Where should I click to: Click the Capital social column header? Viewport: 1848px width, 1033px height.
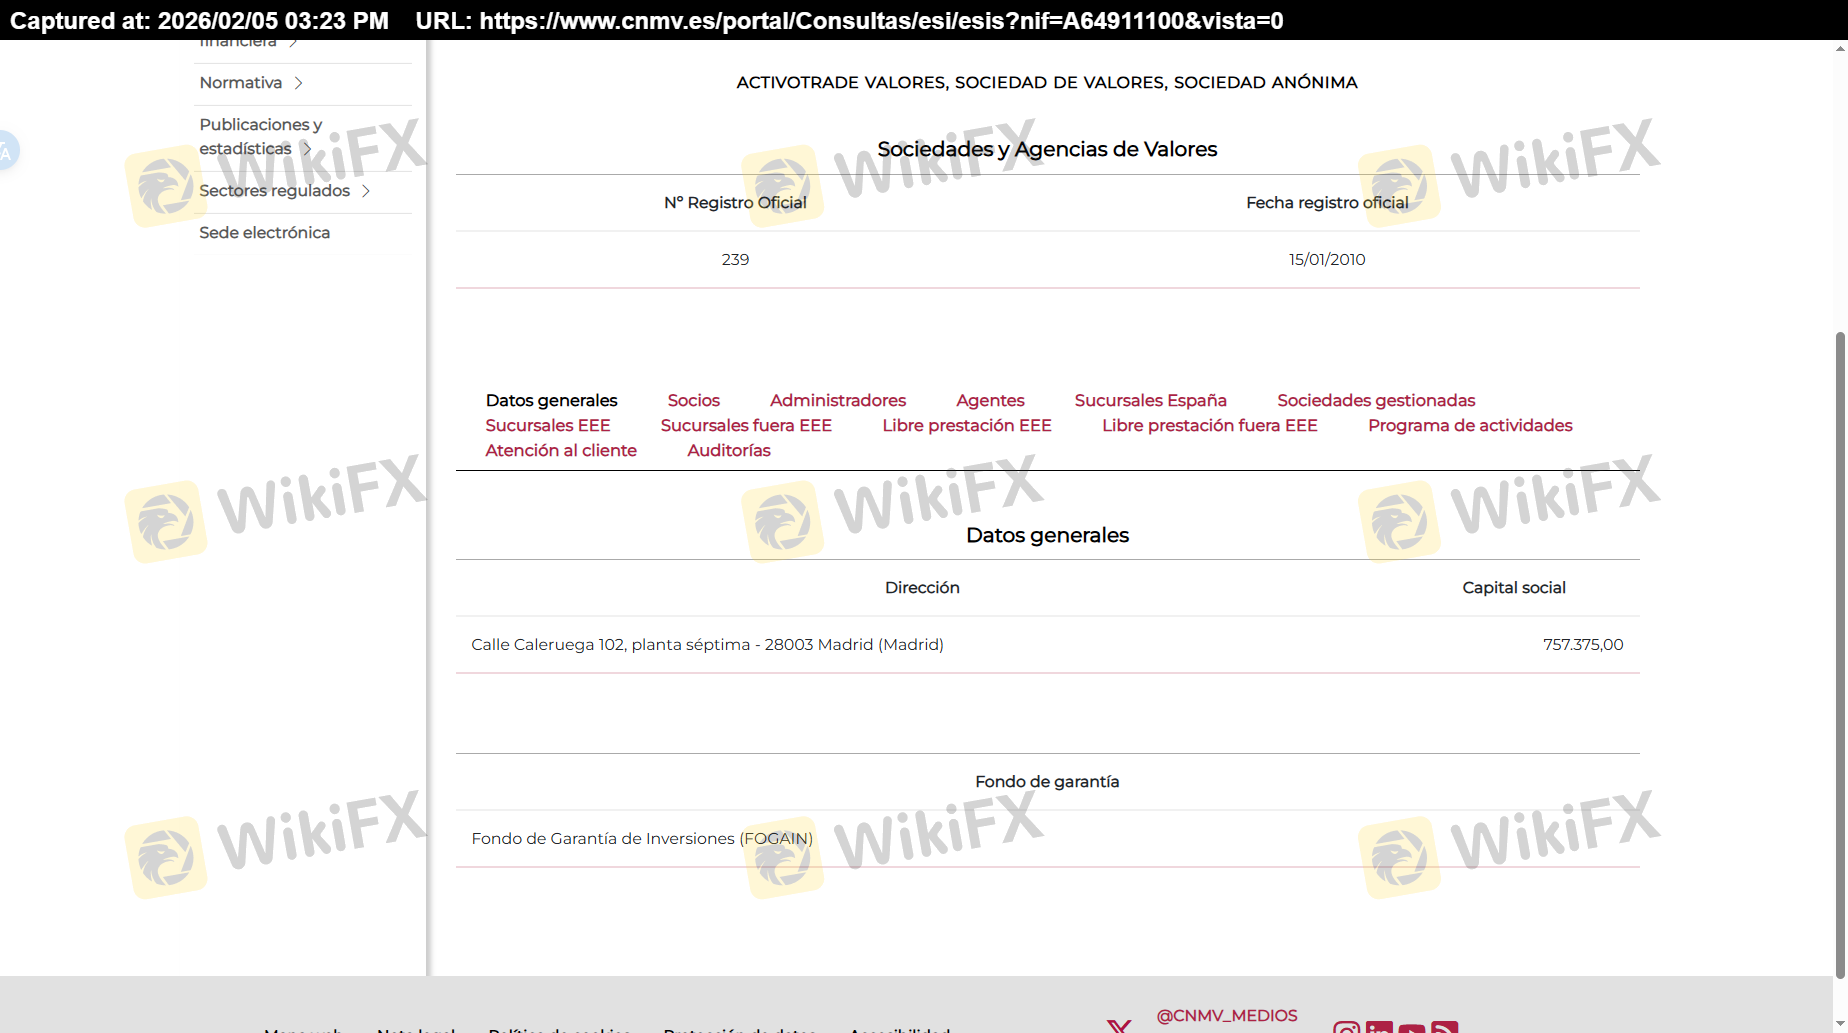click(x=1514, y=588)
